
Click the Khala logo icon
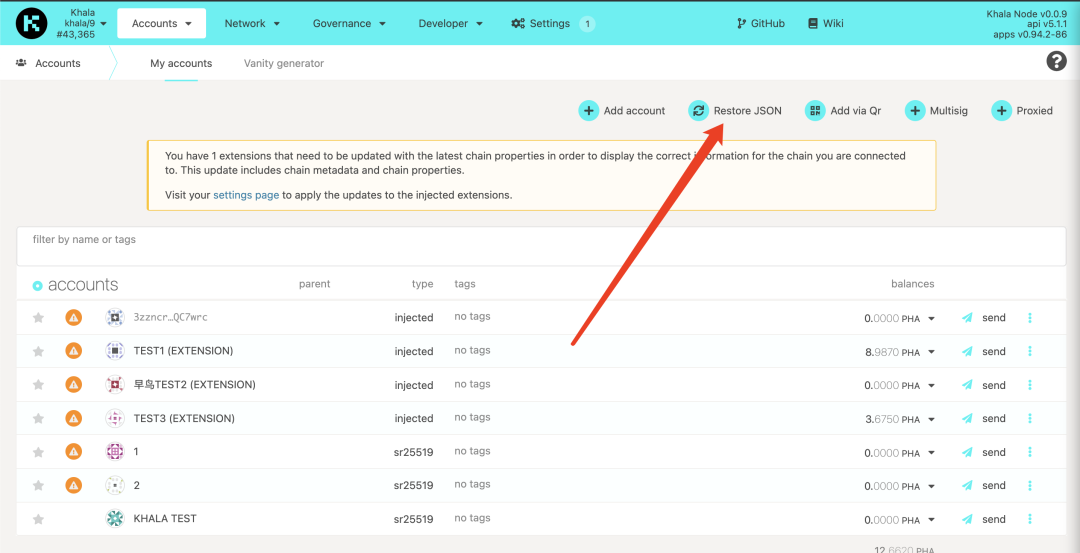click(31, 23)
